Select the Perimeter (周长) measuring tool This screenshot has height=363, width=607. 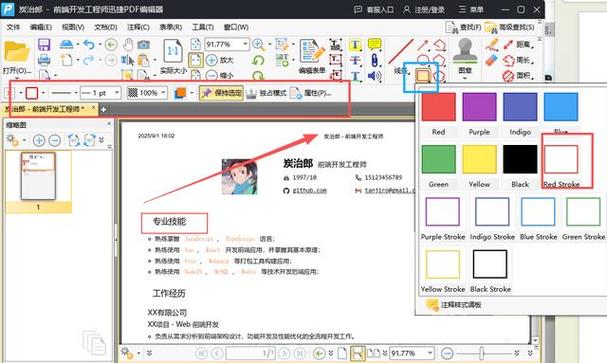(518, 60)
